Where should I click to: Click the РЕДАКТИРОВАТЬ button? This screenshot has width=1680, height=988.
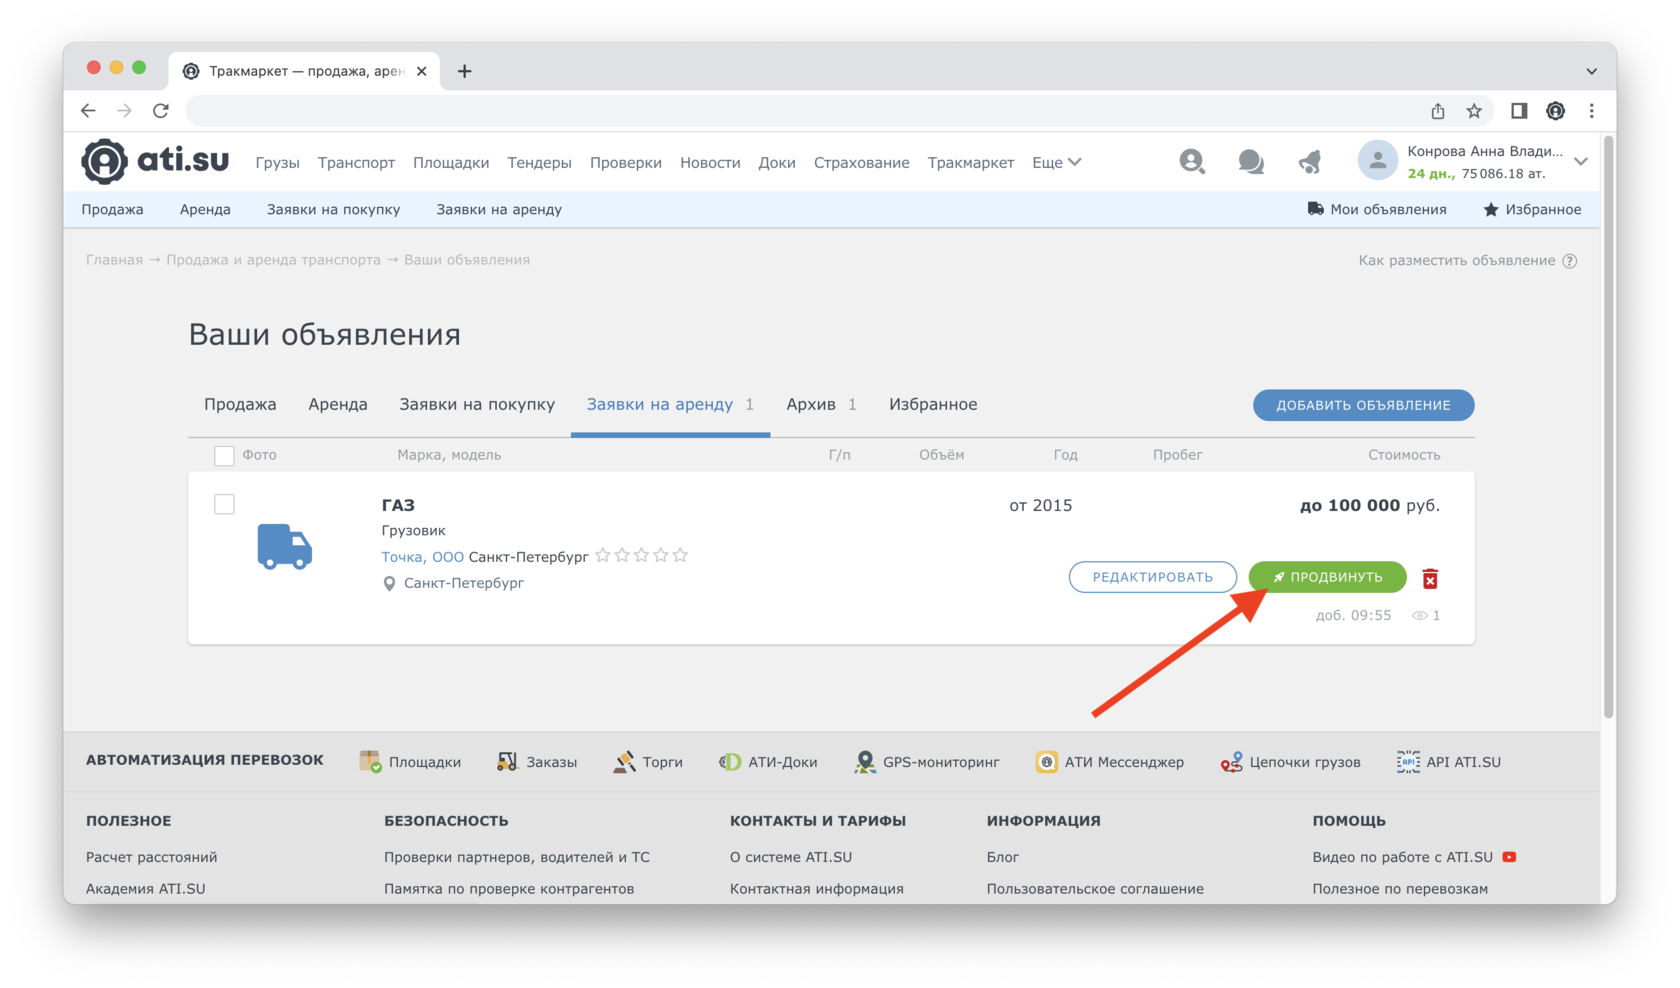(1152, 577)
